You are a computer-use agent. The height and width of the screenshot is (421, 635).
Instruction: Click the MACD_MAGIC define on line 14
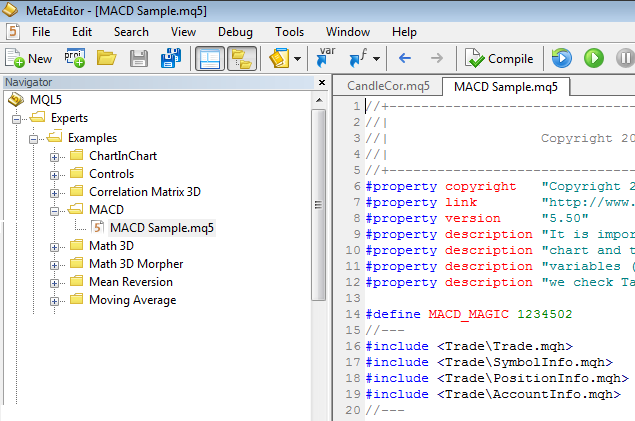click(x=468, y=314)
